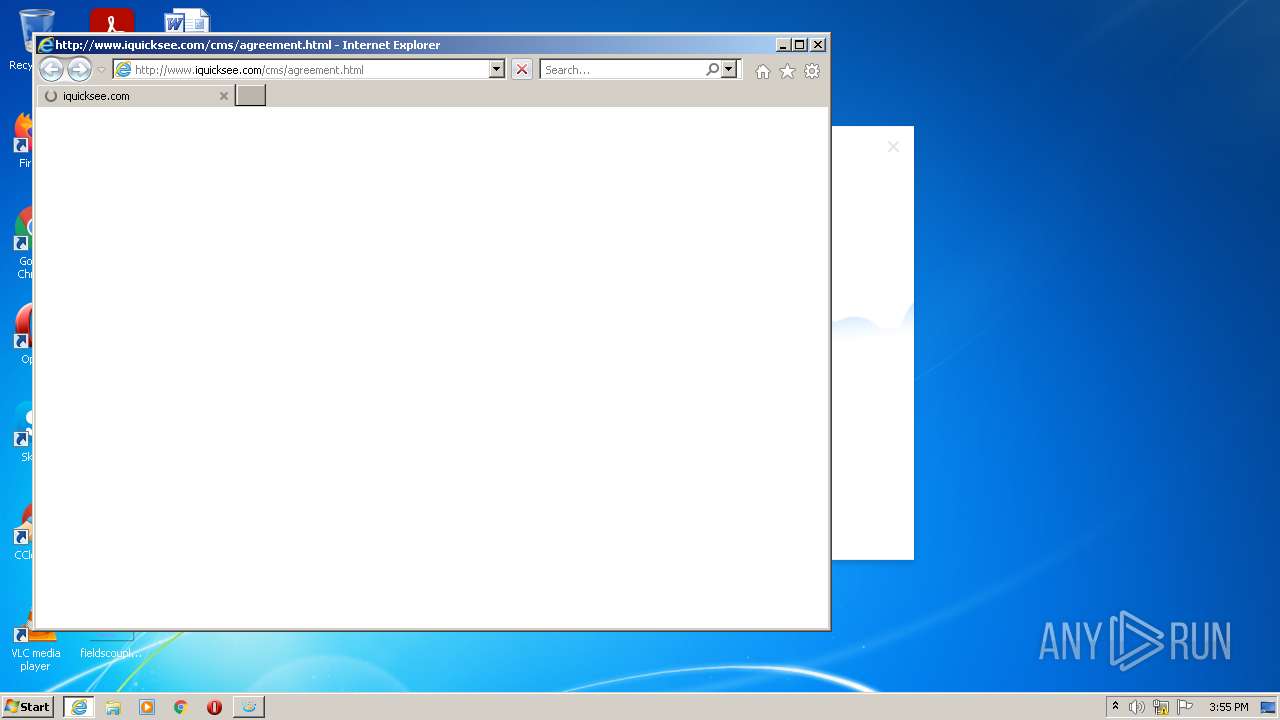This screenshot has width=1280, height=720.
Task: Close the white dialog behind the browser
Action: (x=893, y=147)
